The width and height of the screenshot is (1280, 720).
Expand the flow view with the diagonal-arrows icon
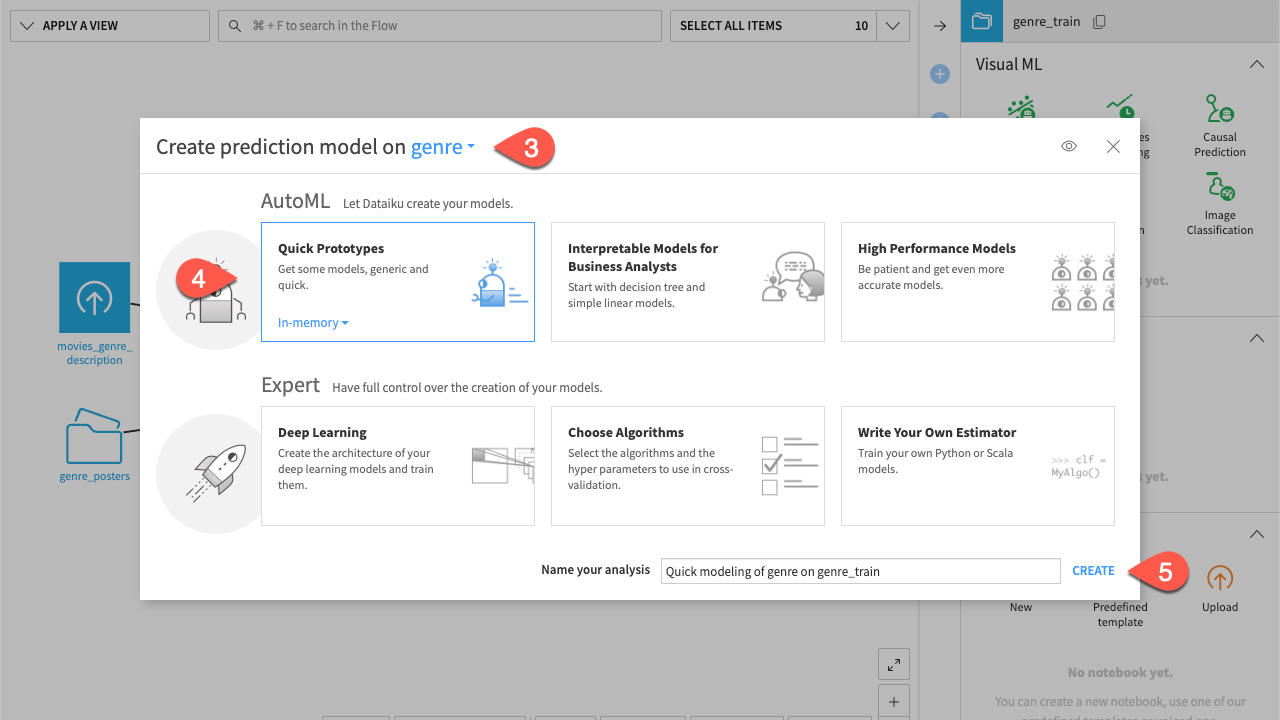[893, 663]
